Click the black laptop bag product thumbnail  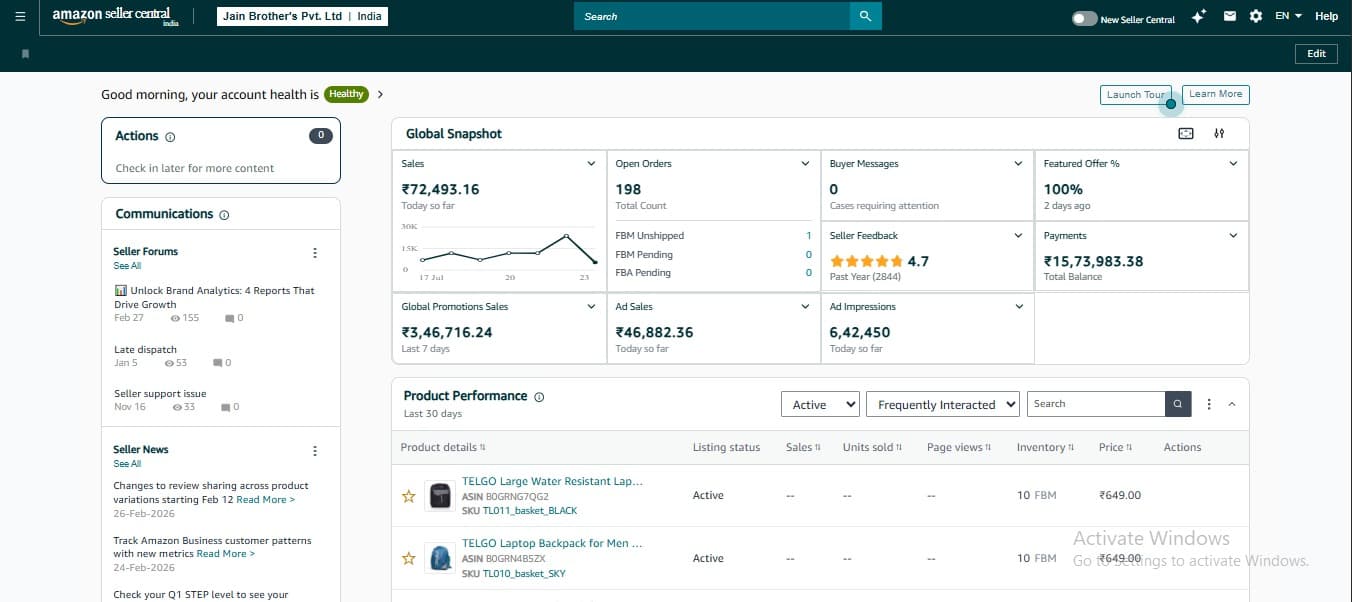click(440, 496)
